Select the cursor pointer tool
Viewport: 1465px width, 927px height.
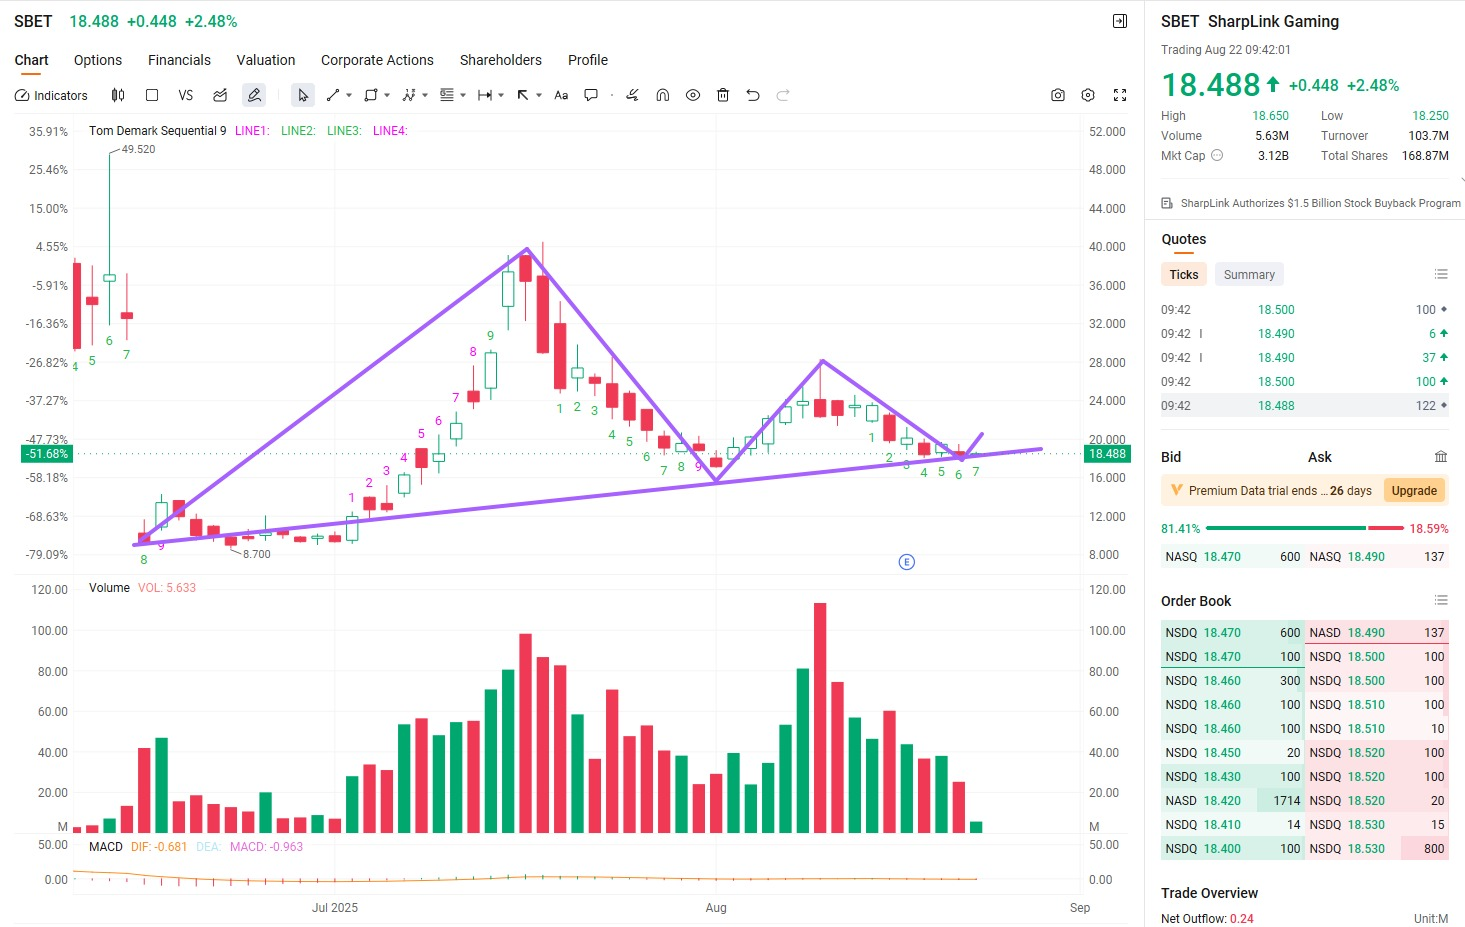click(303, 96)
